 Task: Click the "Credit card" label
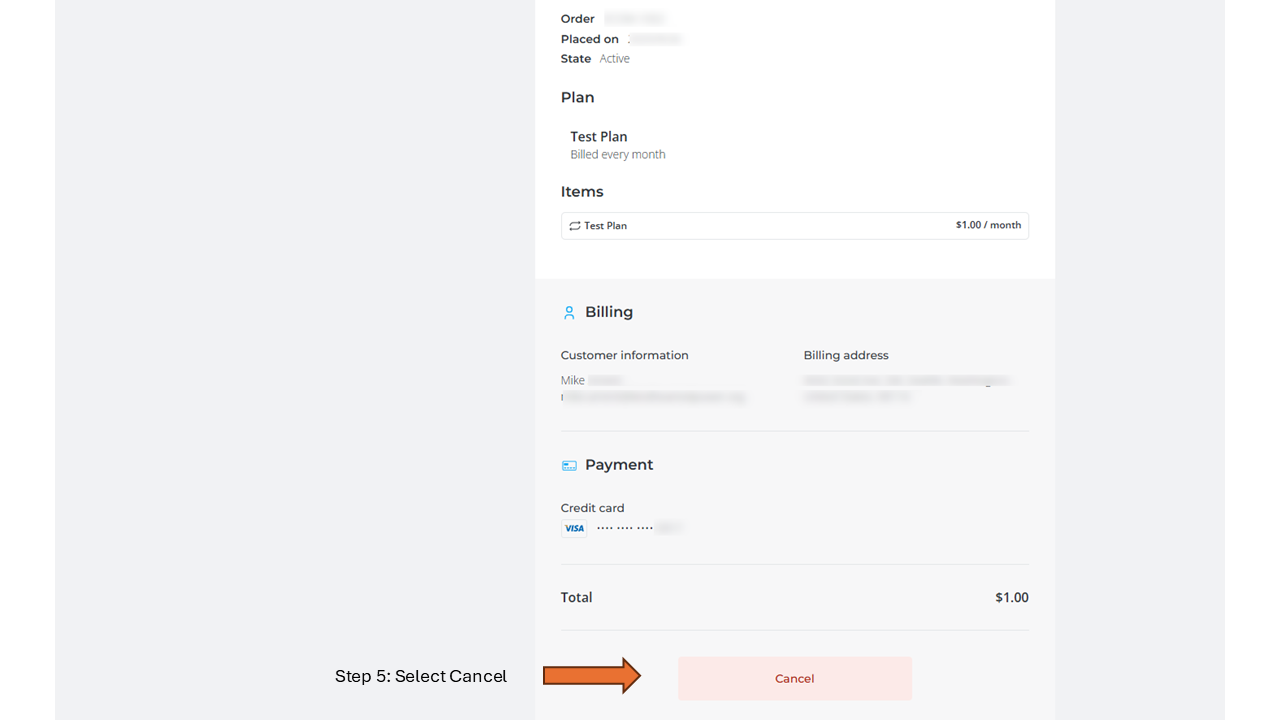(x=593, y=508)
